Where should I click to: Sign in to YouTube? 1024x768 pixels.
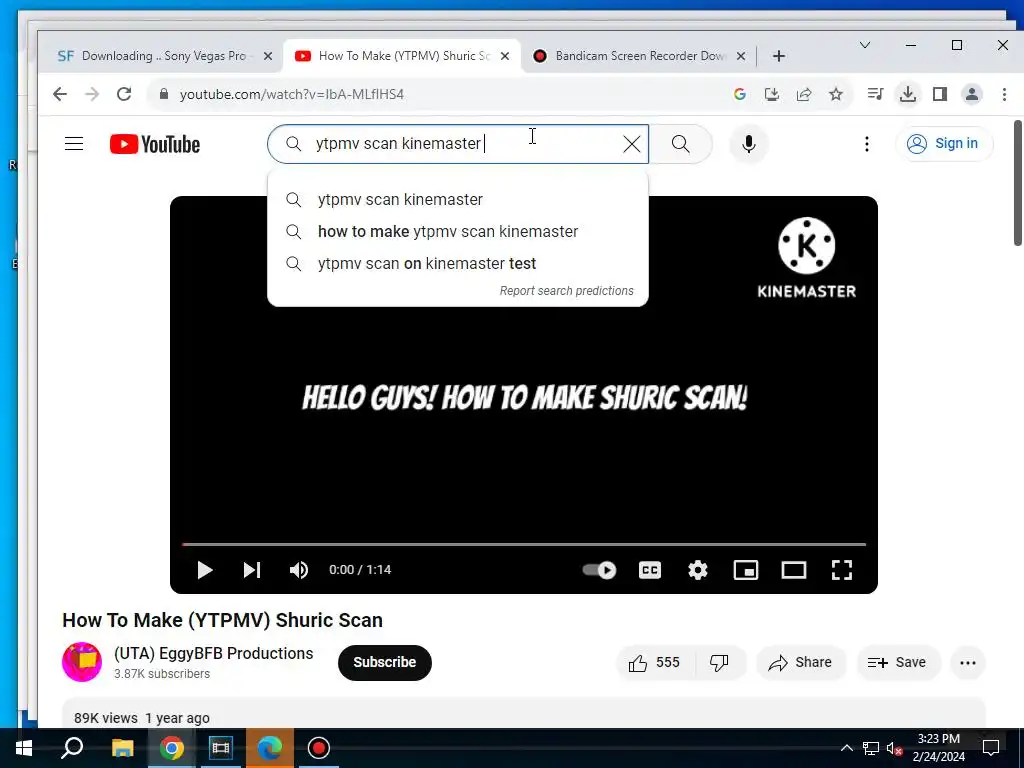point(944,144)
